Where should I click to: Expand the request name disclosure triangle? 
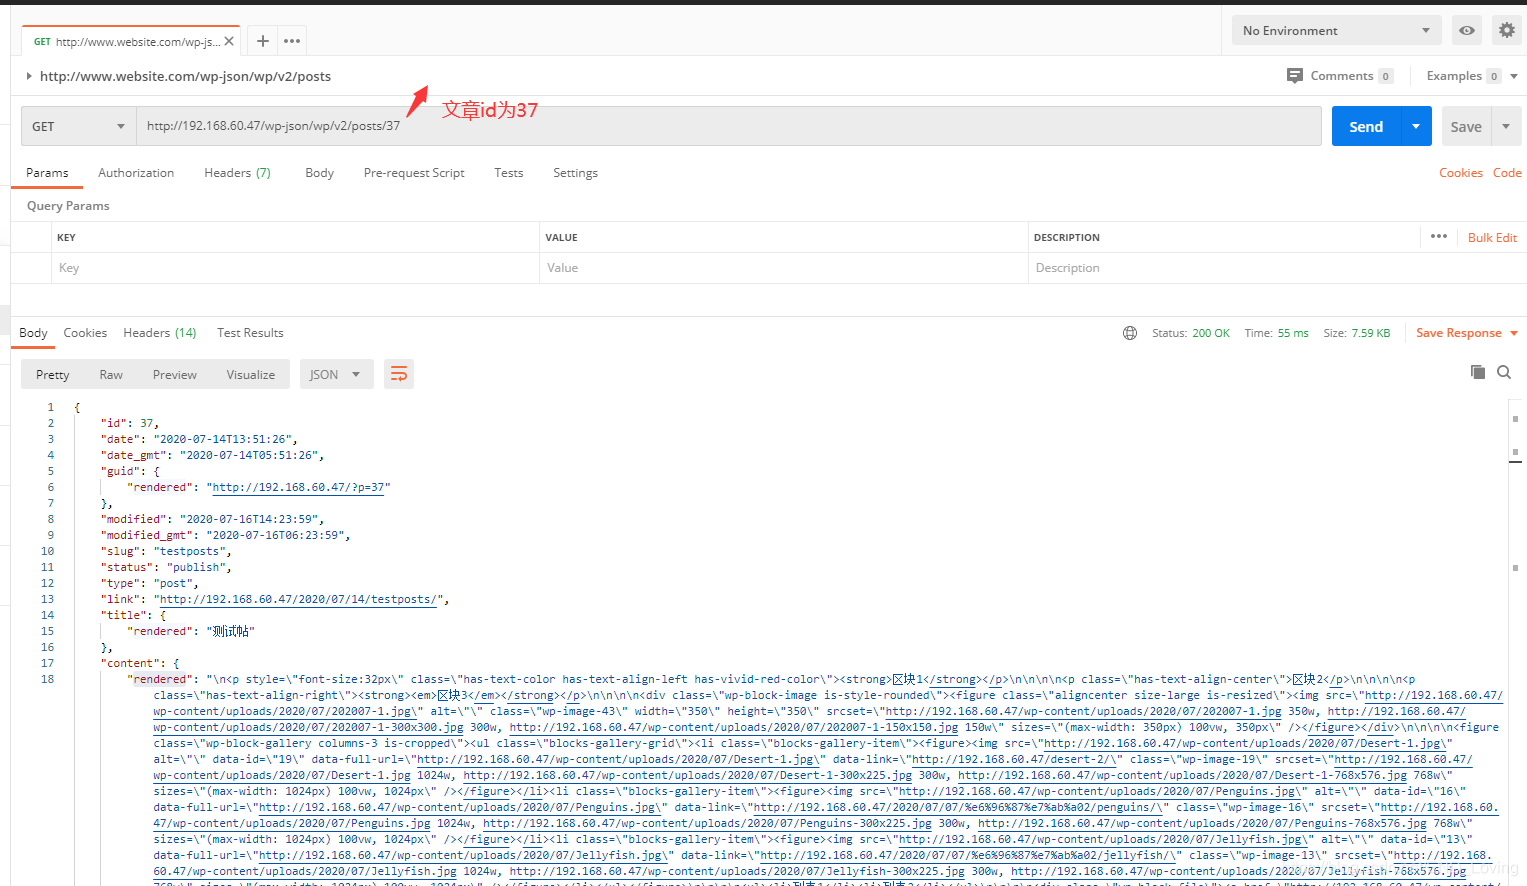[x=29, y=76]
